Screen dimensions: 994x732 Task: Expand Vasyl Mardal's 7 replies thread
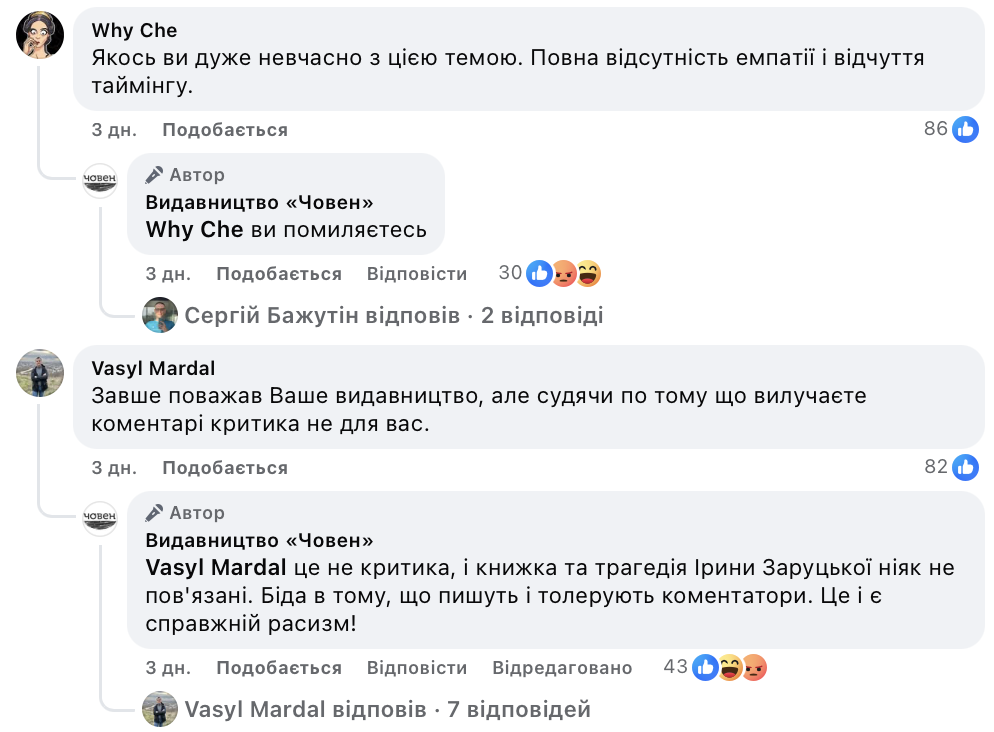pos(388,710)
